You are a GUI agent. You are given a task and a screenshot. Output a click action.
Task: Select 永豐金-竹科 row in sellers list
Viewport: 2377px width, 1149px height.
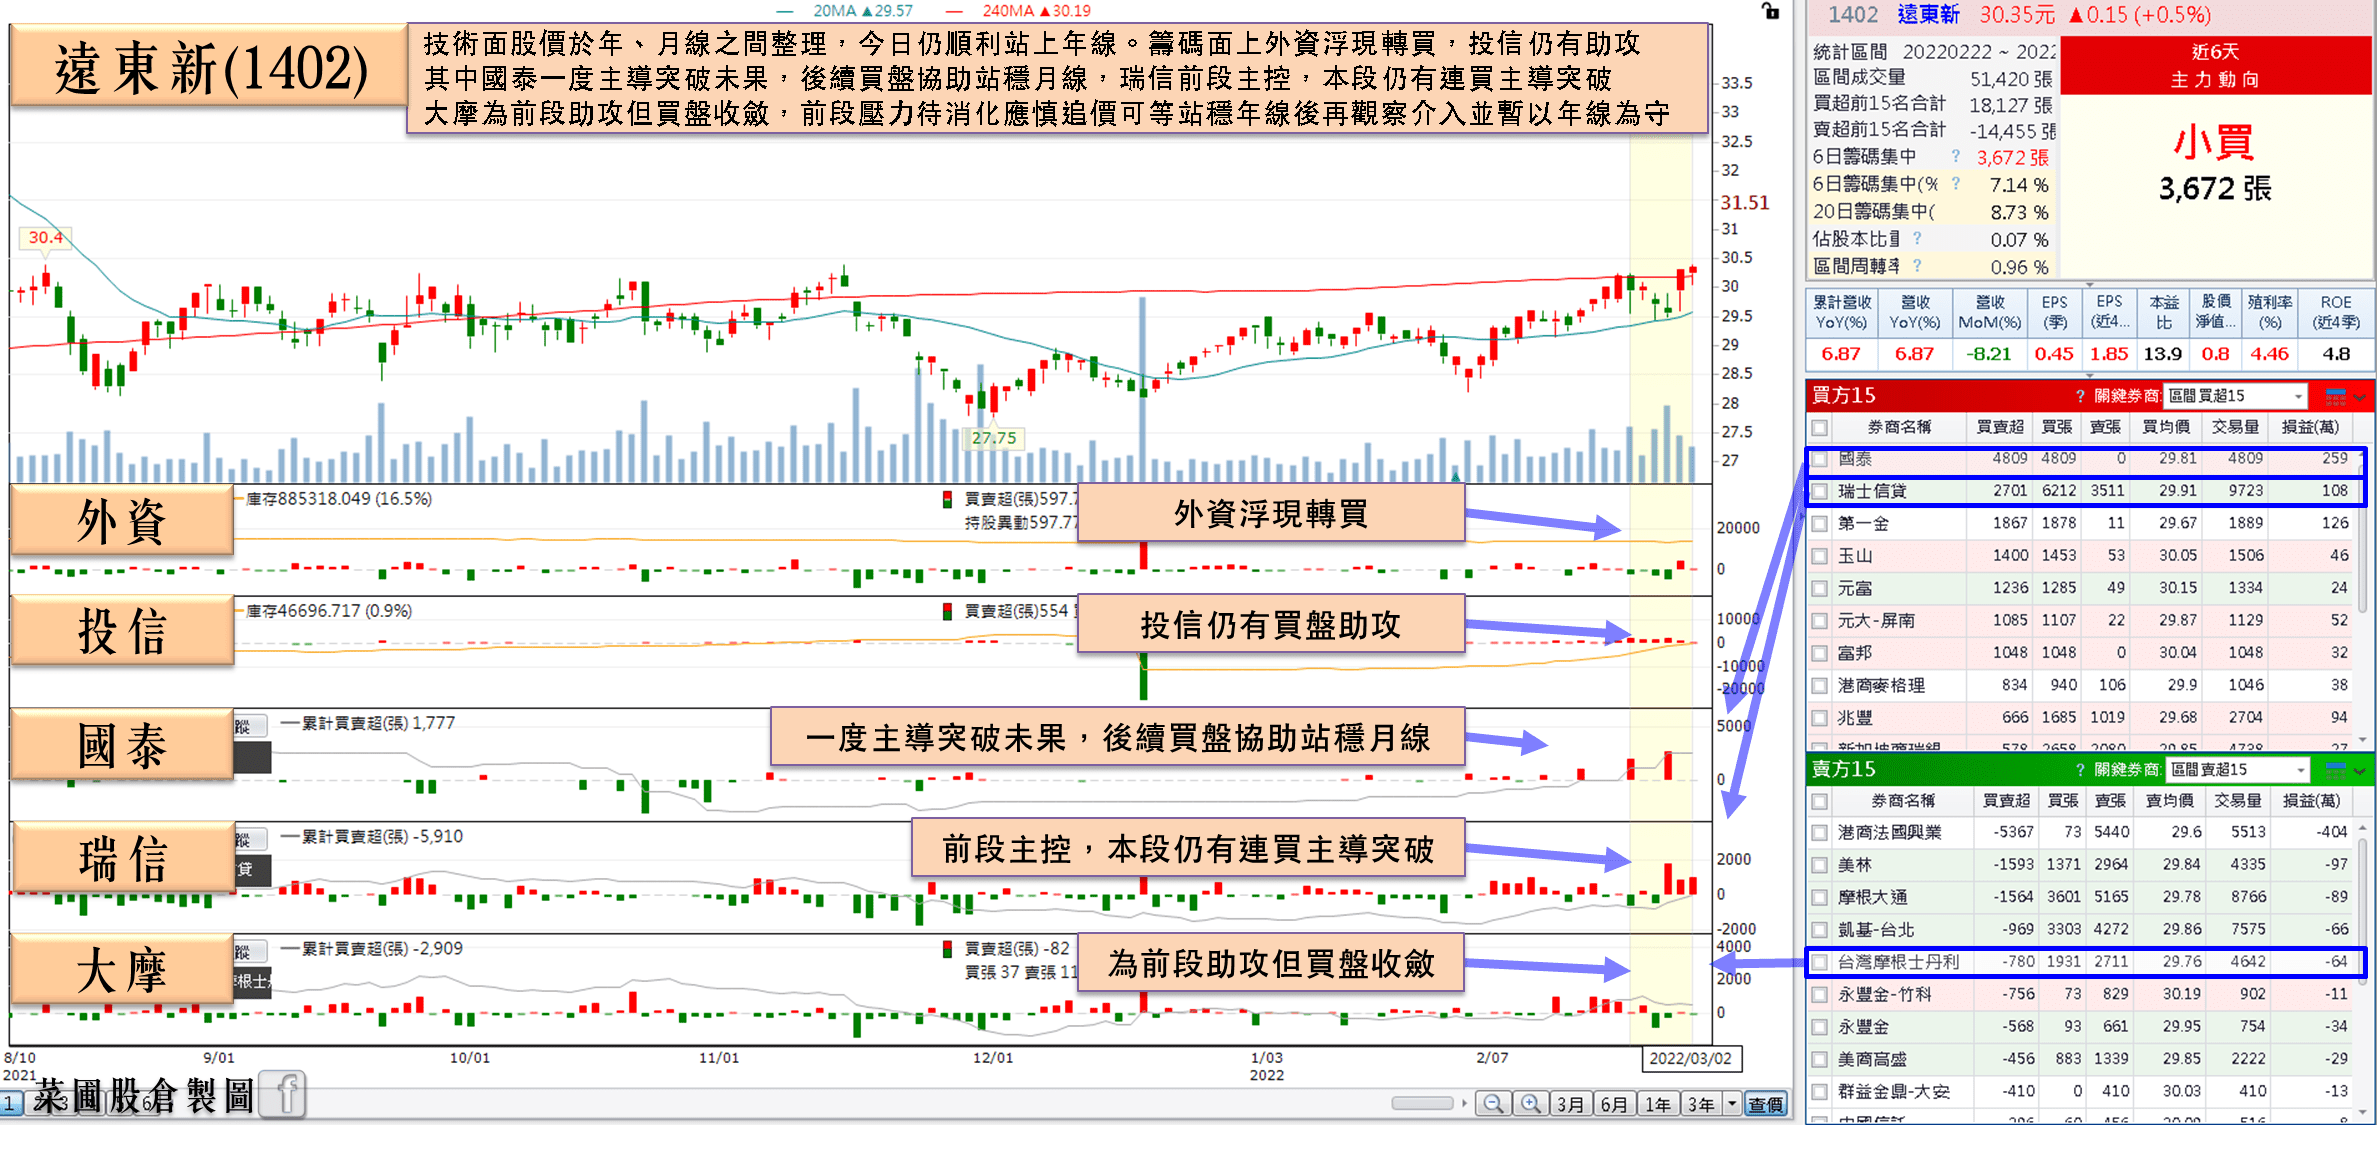pos(2082,995)
